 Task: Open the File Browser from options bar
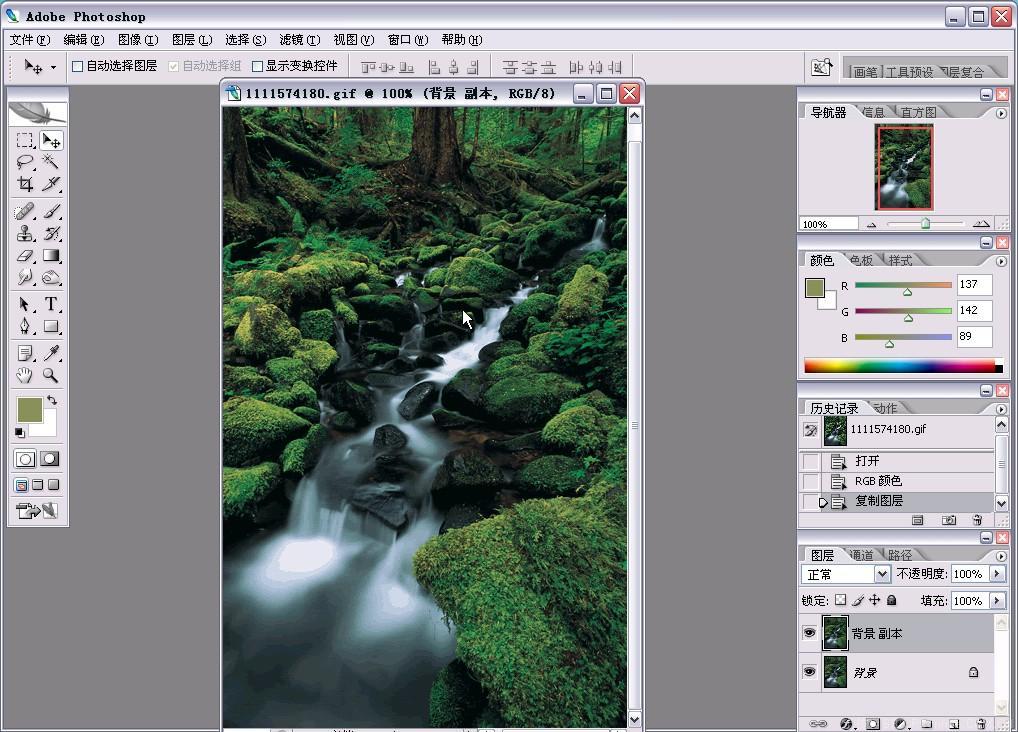pyautogui.click(x=821, y=68)
